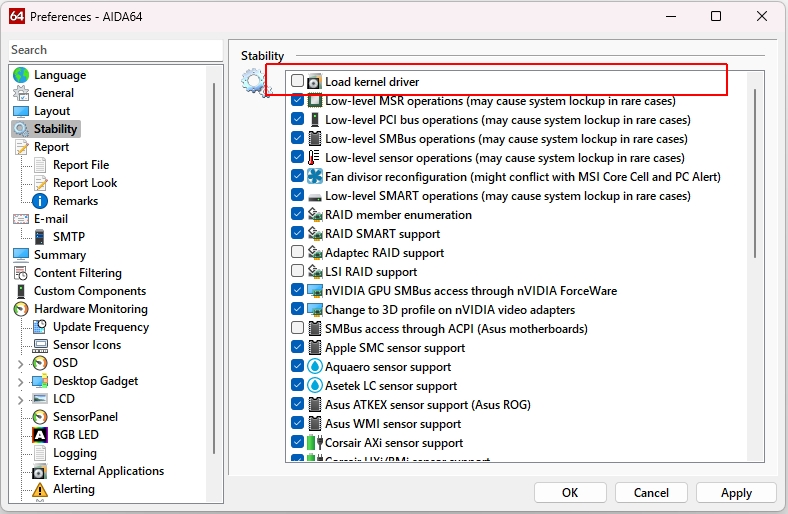This screenshot has width=788, height=514.
Task: Check SMBus access through ACPI
Action: pyautogui.click(x=298, y=328)
